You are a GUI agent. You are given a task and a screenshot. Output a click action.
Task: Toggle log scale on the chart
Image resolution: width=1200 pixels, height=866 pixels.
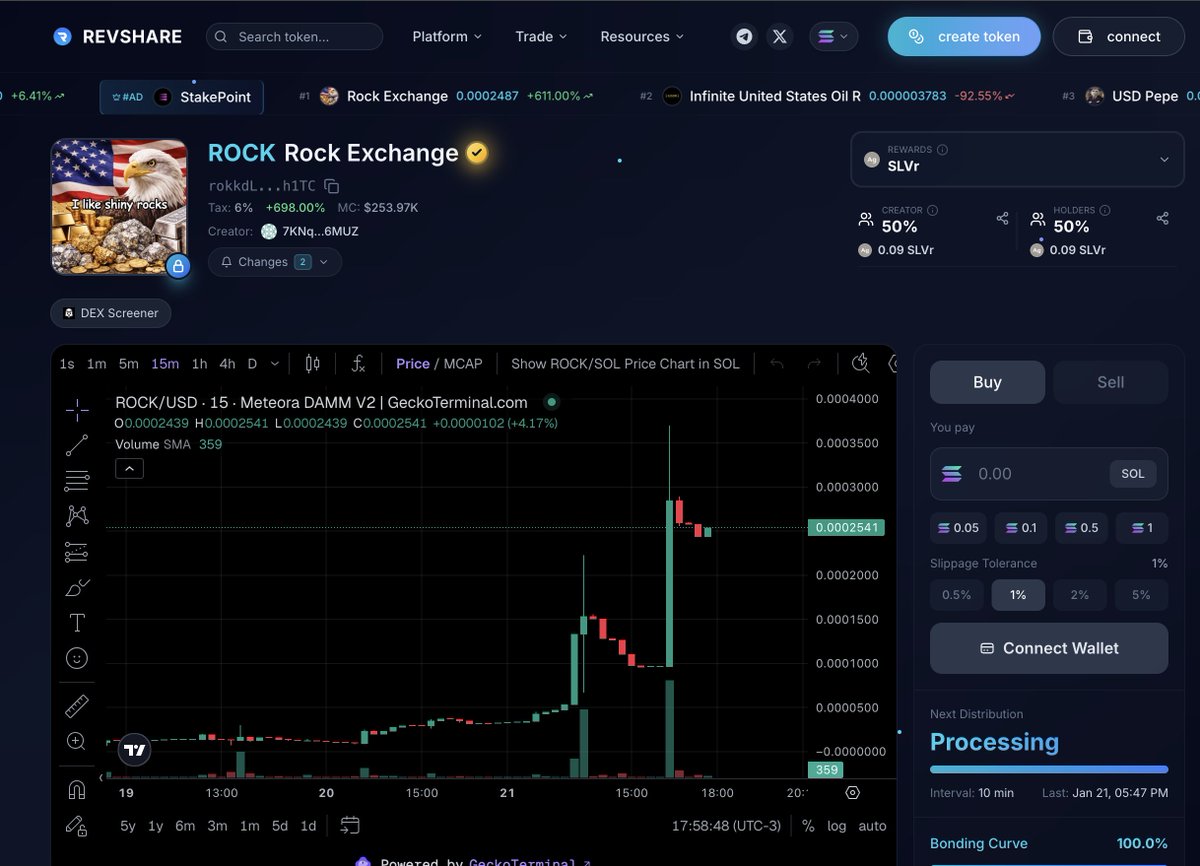[x=837, y=826]
